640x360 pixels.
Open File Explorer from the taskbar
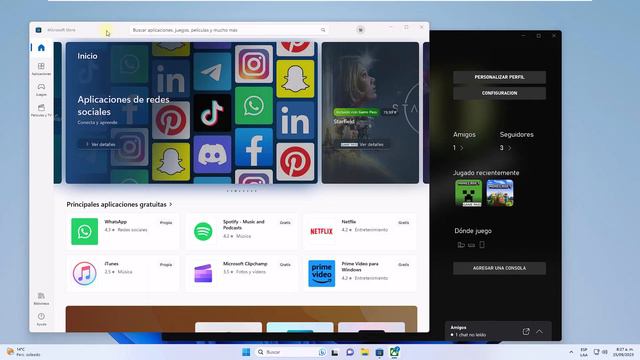(364, 352)
